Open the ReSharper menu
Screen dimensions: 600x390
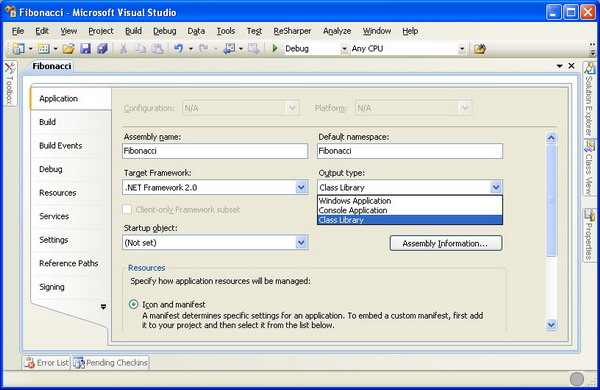(x=292, y=31)
